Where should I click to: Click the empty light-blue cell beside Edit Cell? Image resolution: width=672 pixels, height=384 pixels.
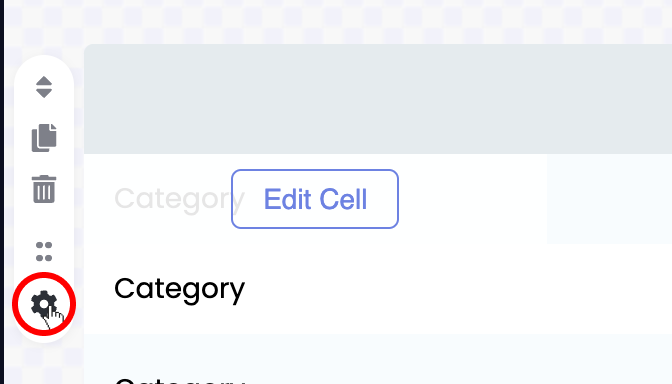[x=609, y=199]
